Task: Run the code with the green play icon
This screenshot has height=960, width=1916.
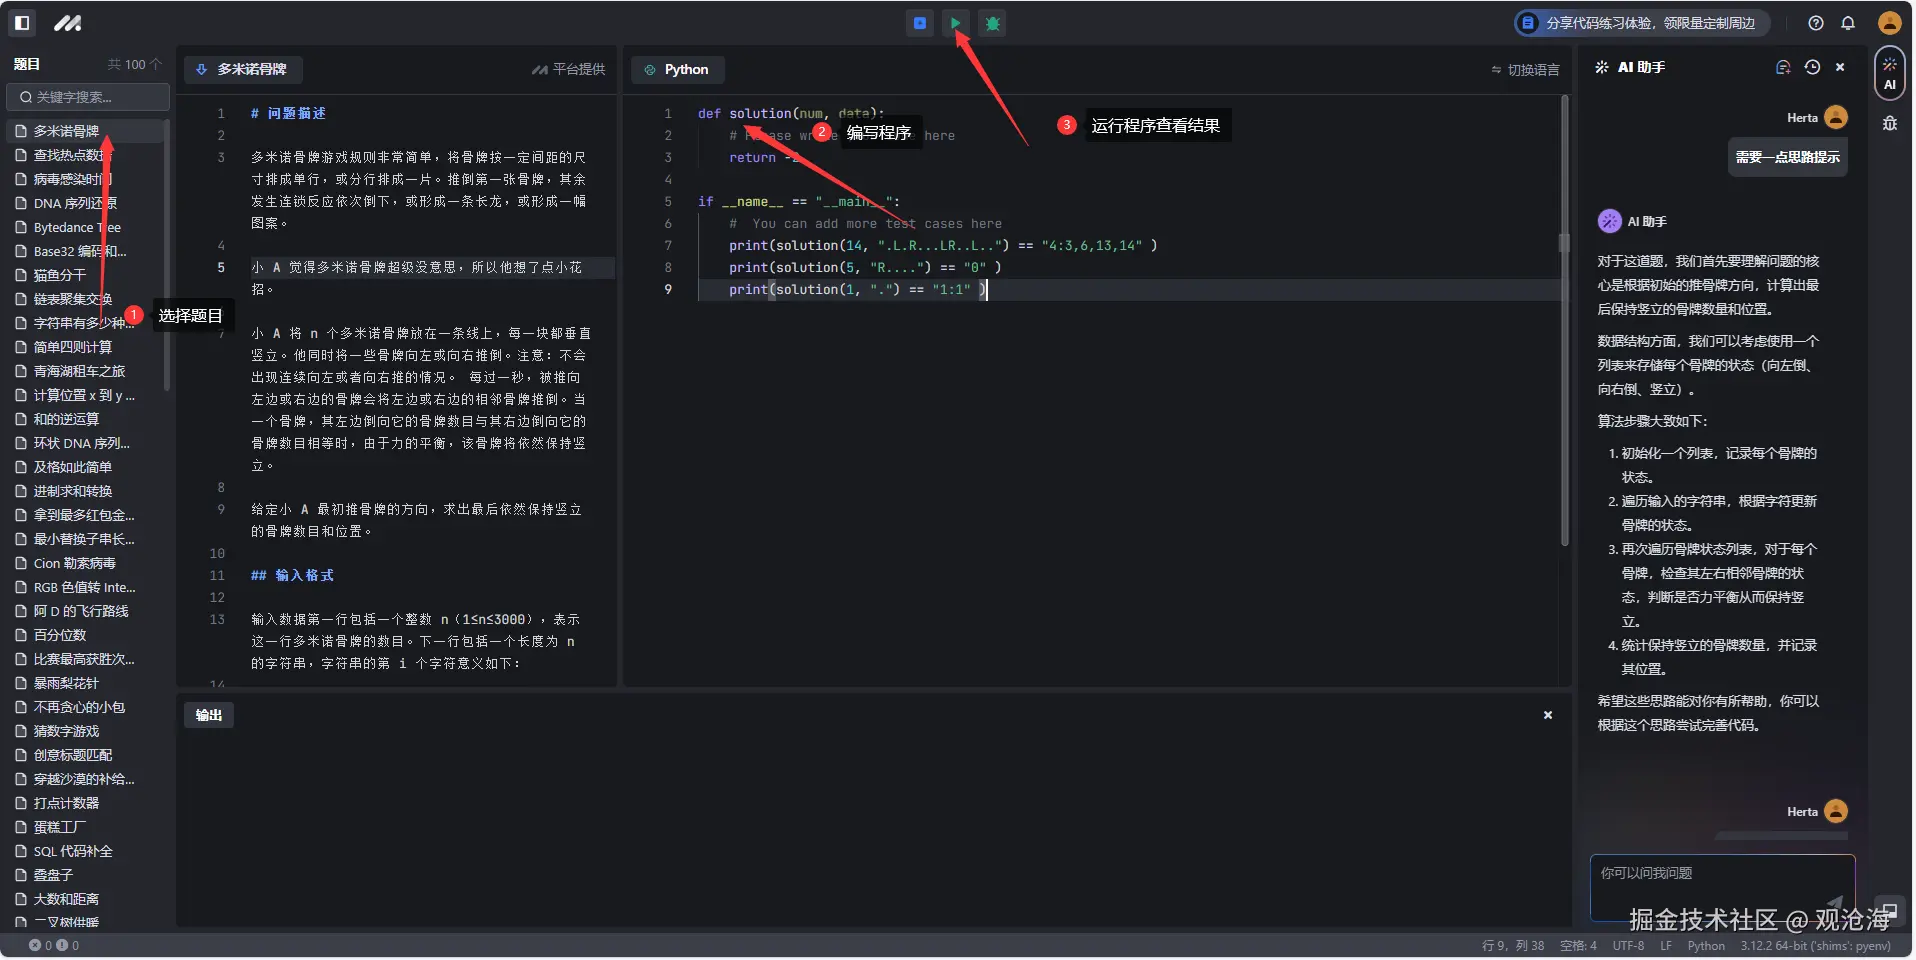Action: tap(956, 23)
